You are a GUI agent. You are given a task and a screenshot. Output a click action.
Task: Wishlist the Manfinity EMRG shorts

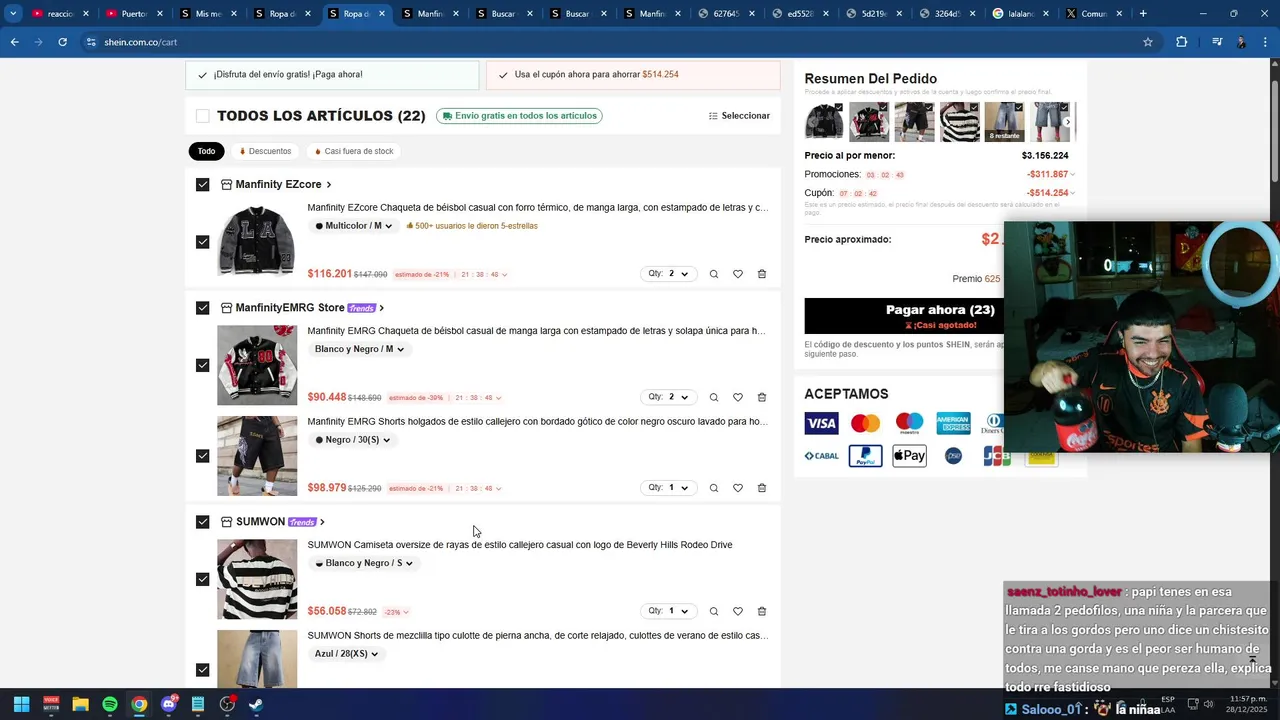738,488
